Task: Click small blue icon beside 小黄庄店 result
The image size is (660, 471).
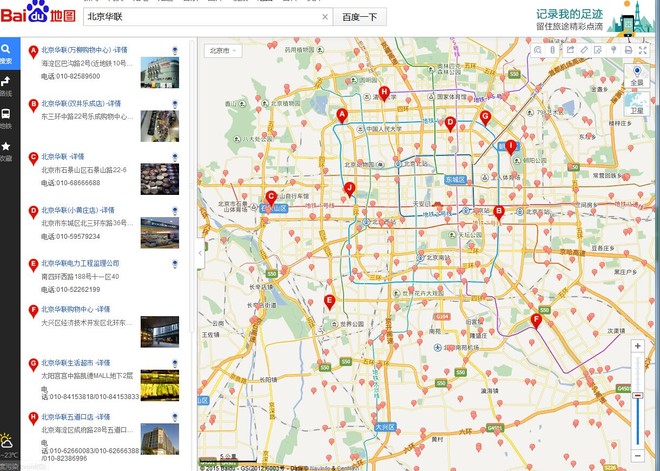Action: (175, 210)
